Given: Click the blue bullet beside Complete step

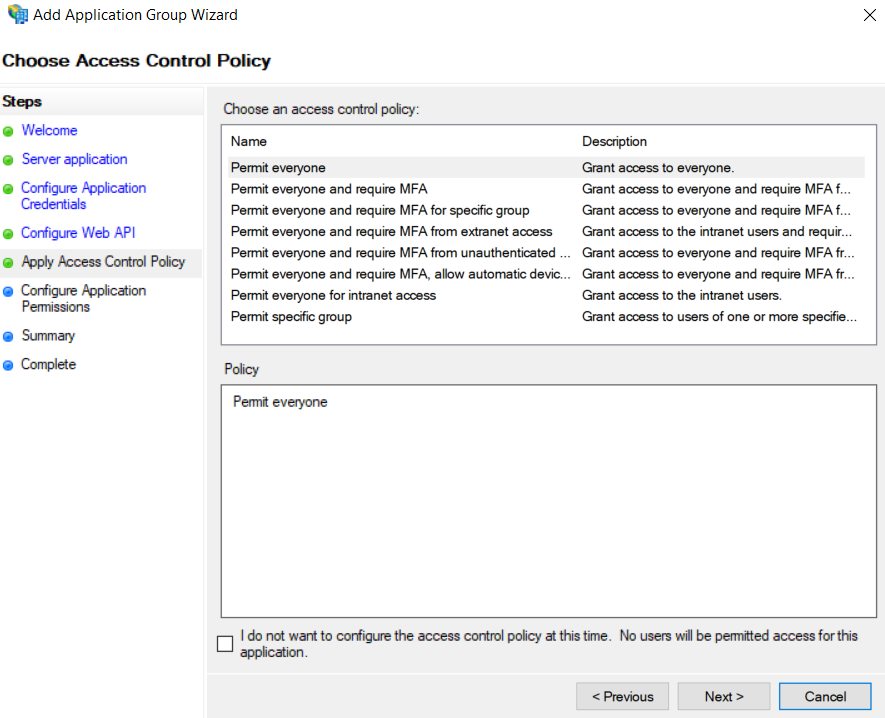Looking at the screenshot, I should 8,365.
